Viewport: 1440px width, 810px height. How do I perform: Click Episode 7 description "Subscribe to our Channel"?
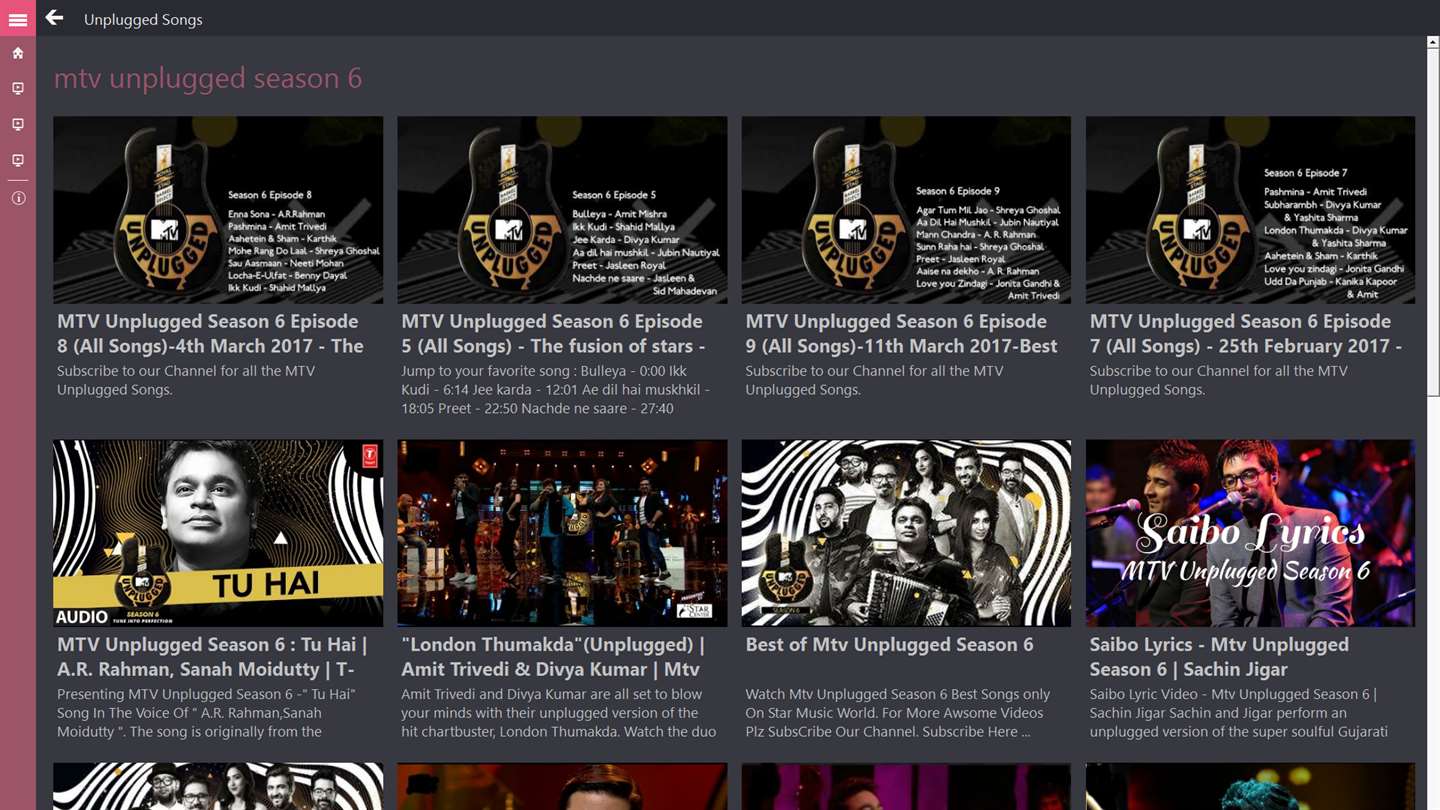click(1218, 380)
